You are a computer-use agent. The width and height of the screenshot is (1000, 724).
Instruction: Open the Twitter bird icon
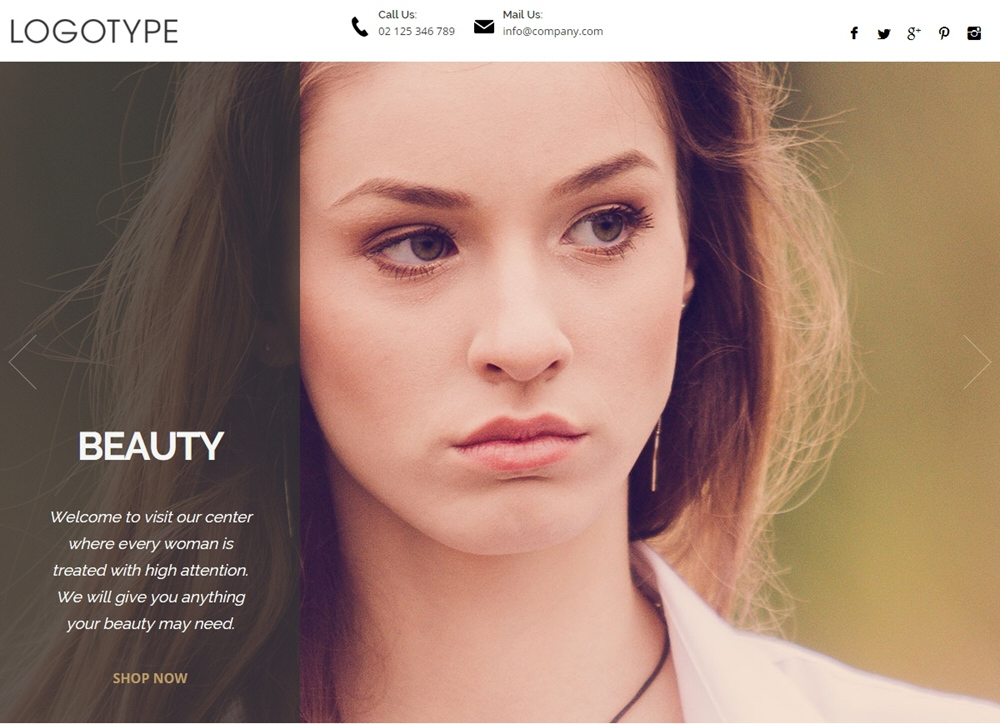(883, 34)
